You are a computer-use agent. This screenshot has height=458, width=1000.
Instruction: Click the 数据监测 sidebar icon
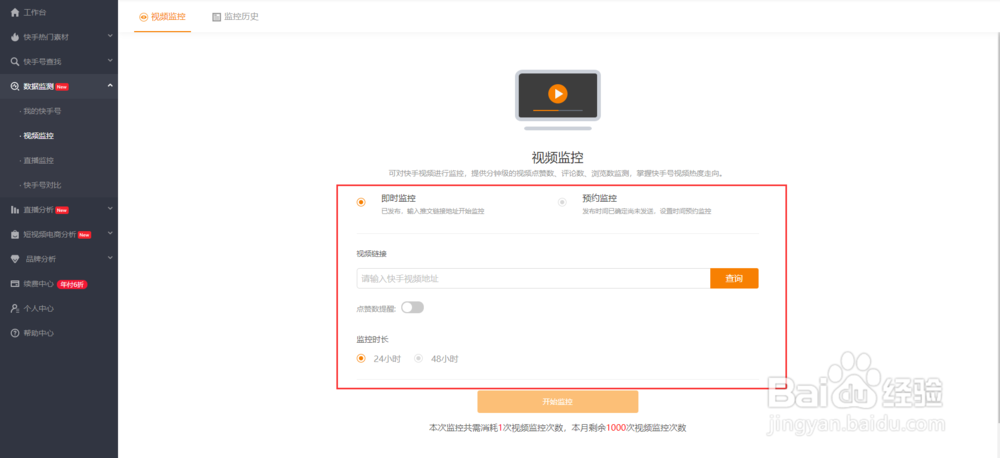tap(15, 87)
